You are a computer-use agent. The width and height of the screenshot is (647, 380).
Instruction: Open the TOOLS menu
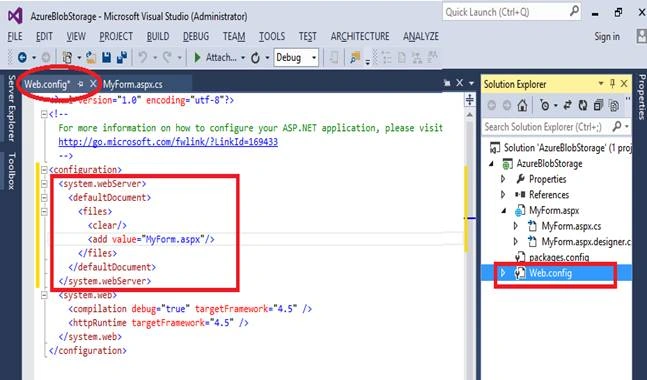point(272,36)
